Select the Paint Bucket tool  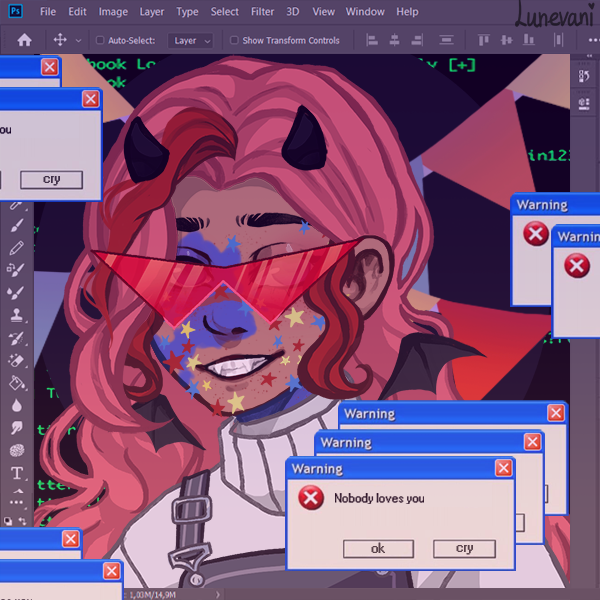click(16, 383)
